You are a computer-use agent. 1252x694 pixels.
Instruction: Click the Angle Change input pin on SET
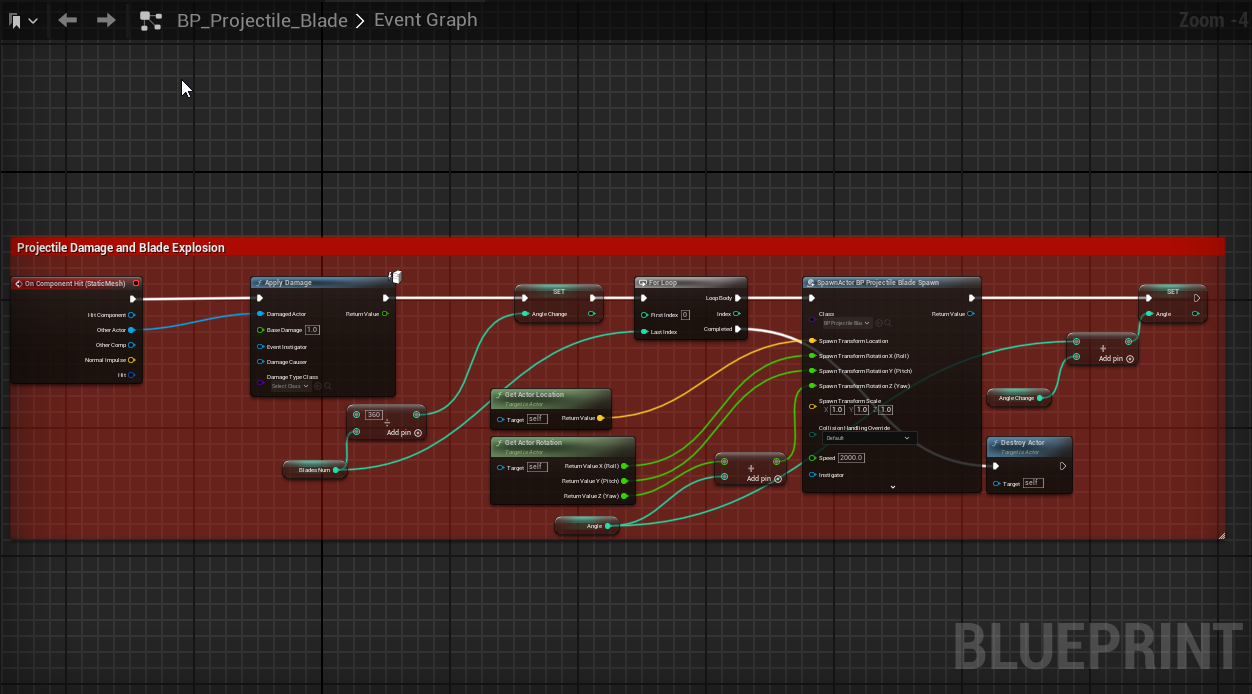(524, 314)
